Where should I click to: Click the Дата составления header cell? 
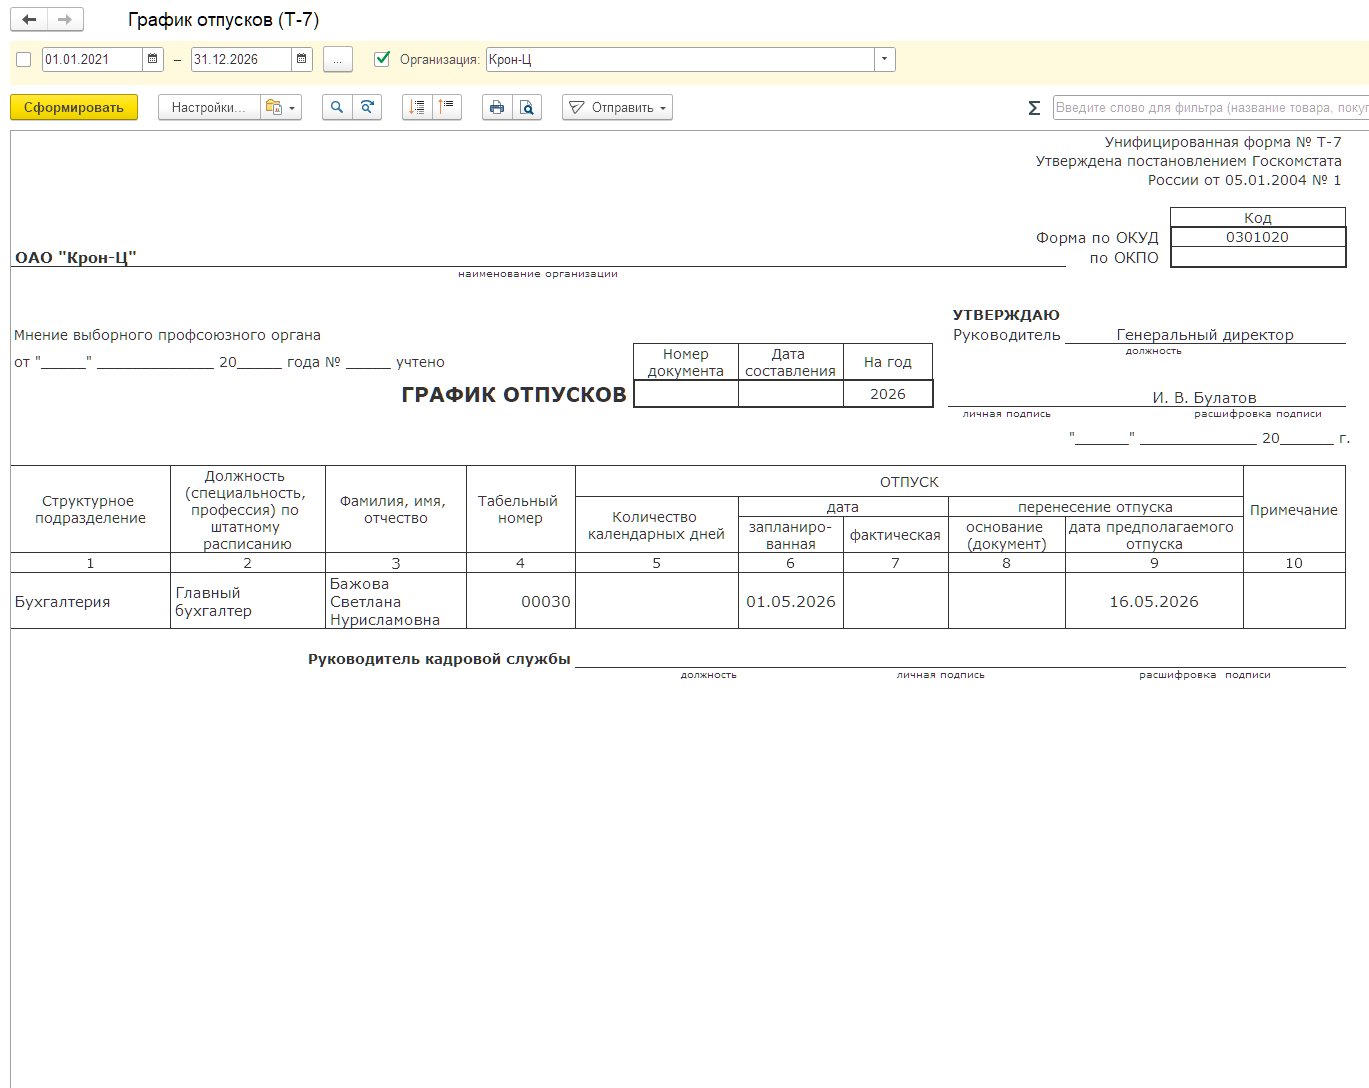790,362
